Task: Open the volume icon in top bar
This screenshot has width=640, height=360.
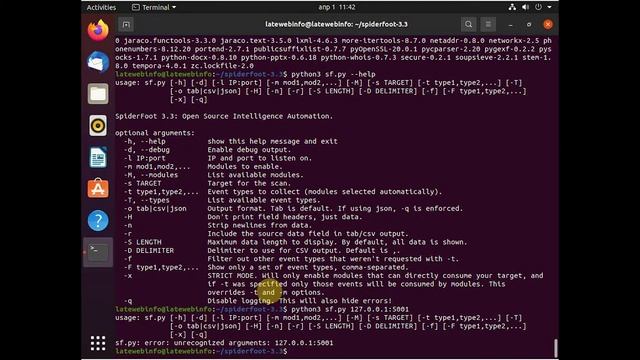Action: (525, 7)
